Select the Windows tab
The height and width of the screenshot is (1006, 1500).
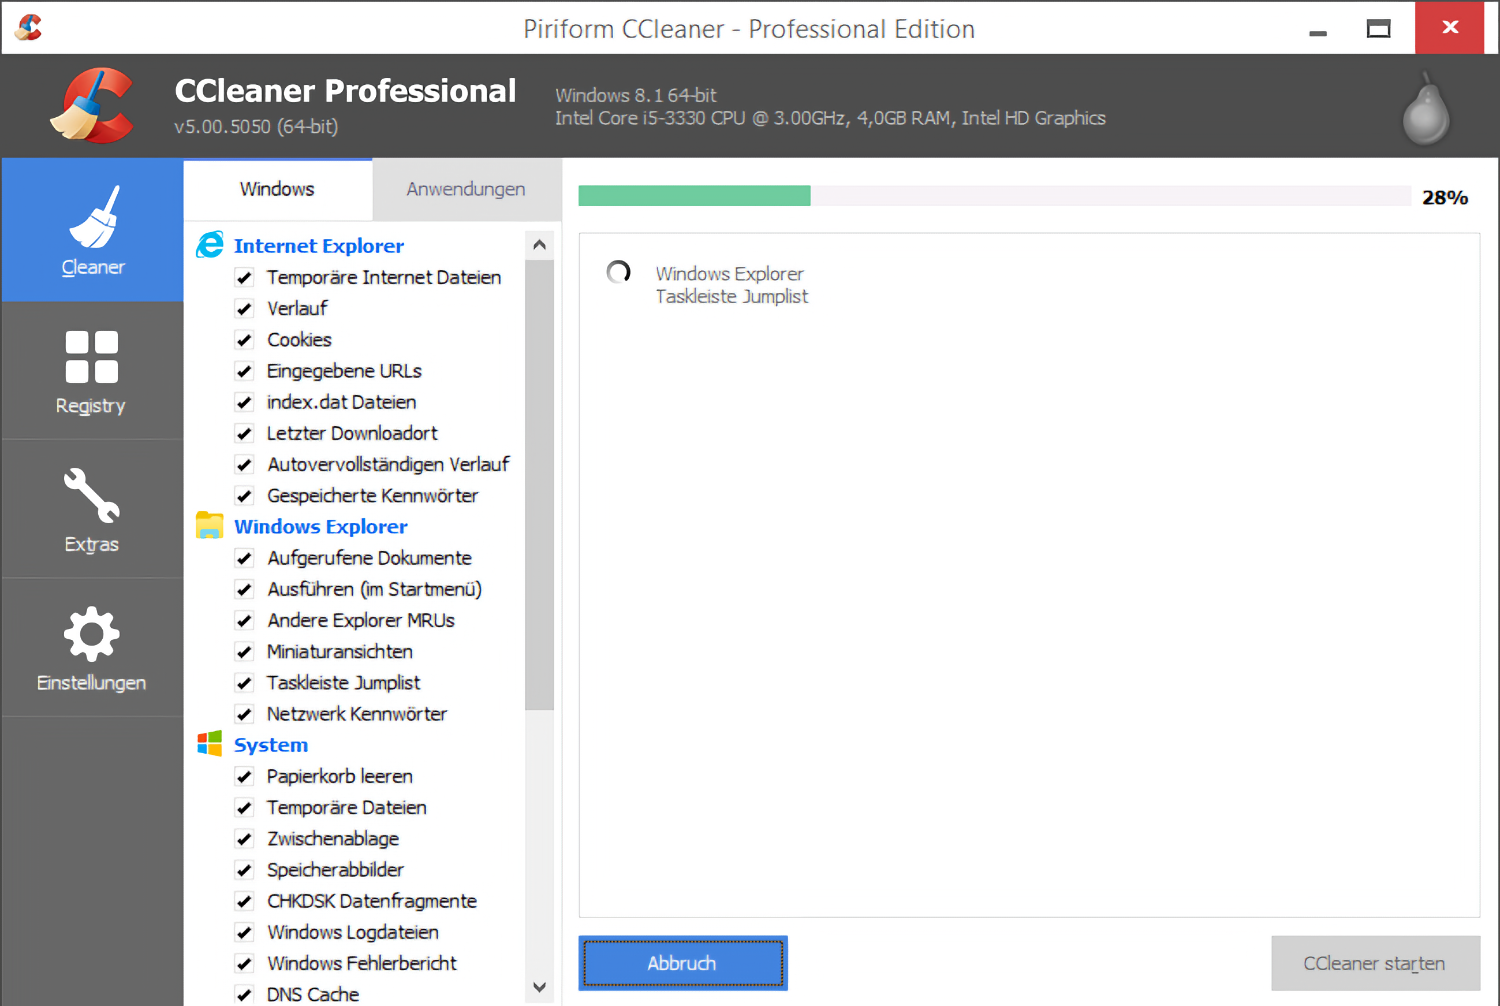pyautogui.click(x=277, y=189)
